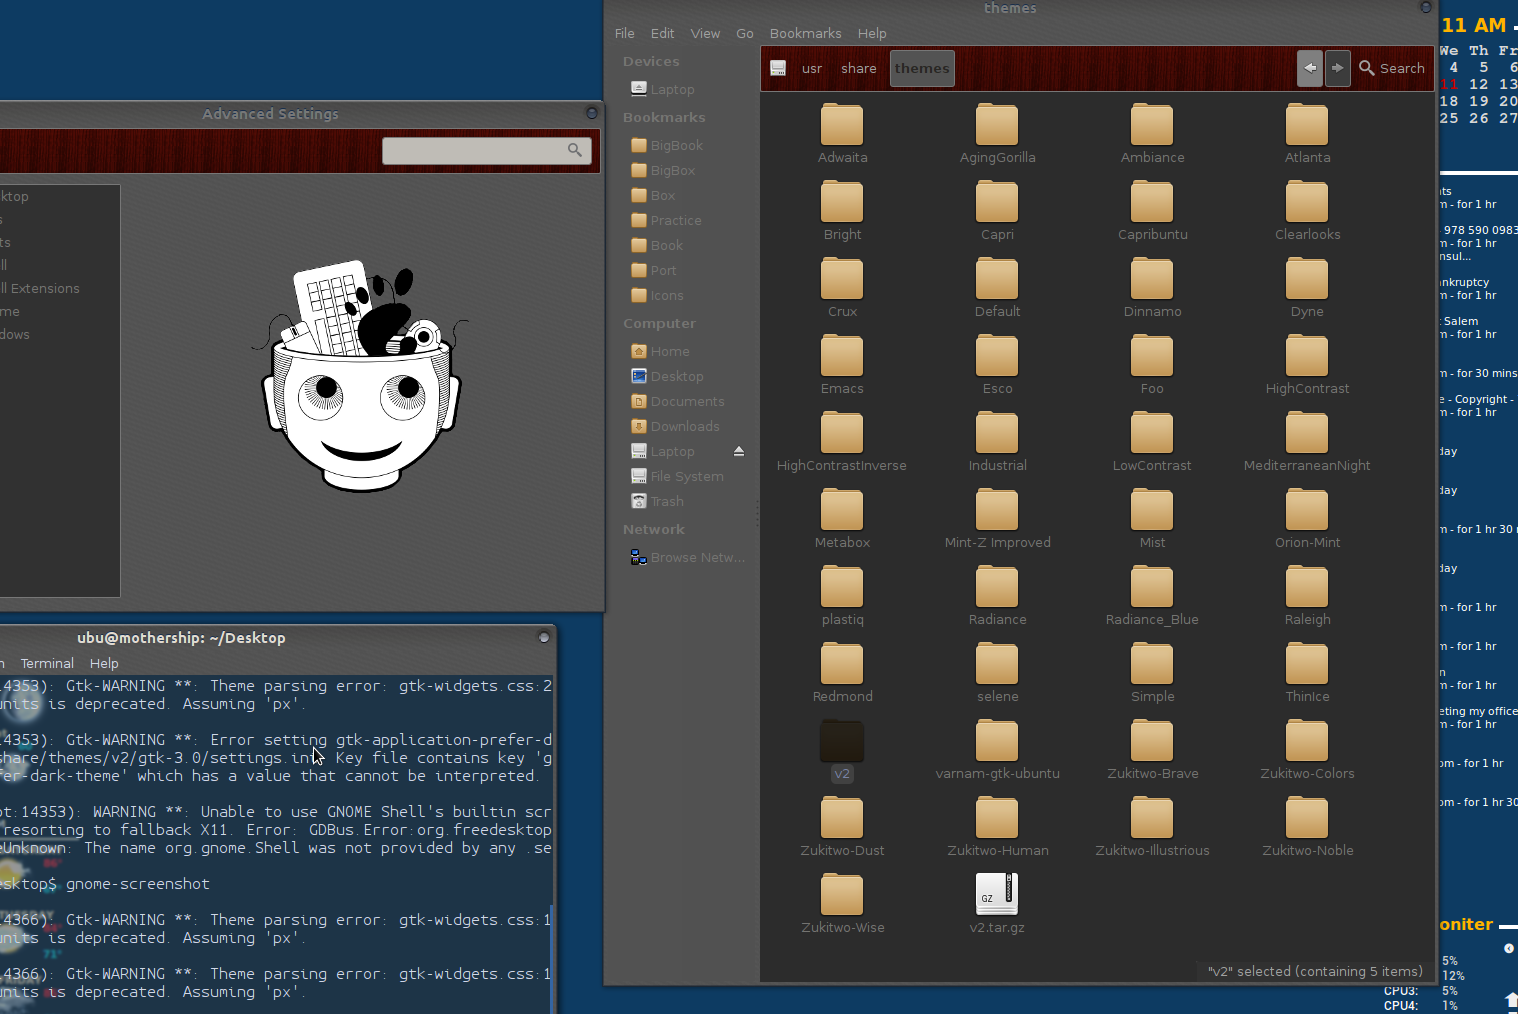Click the Search button in file manager

1392,68
